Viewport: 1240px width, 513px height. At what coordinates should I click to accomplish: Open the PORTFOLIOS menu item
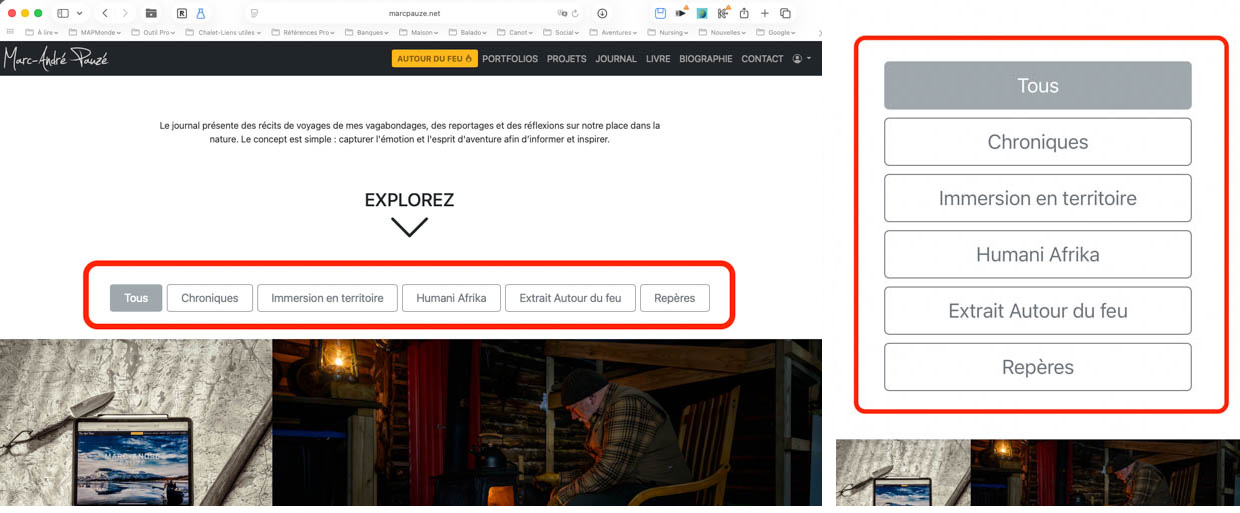coord(510,59)
